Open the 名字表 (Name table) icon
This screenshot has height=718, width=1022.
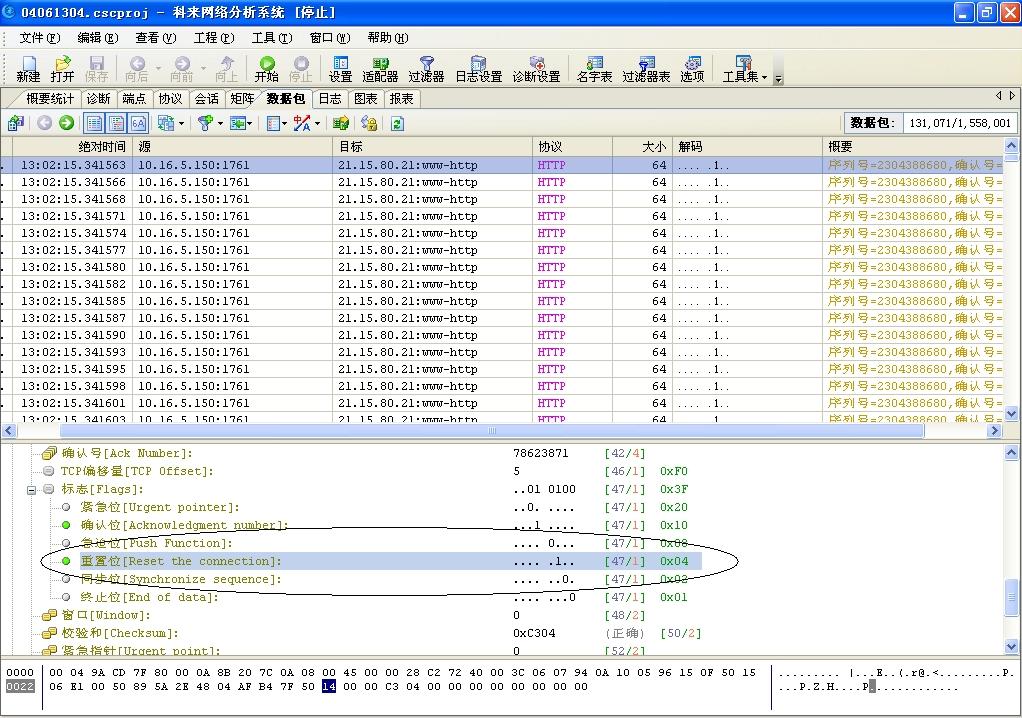[594, 68]
